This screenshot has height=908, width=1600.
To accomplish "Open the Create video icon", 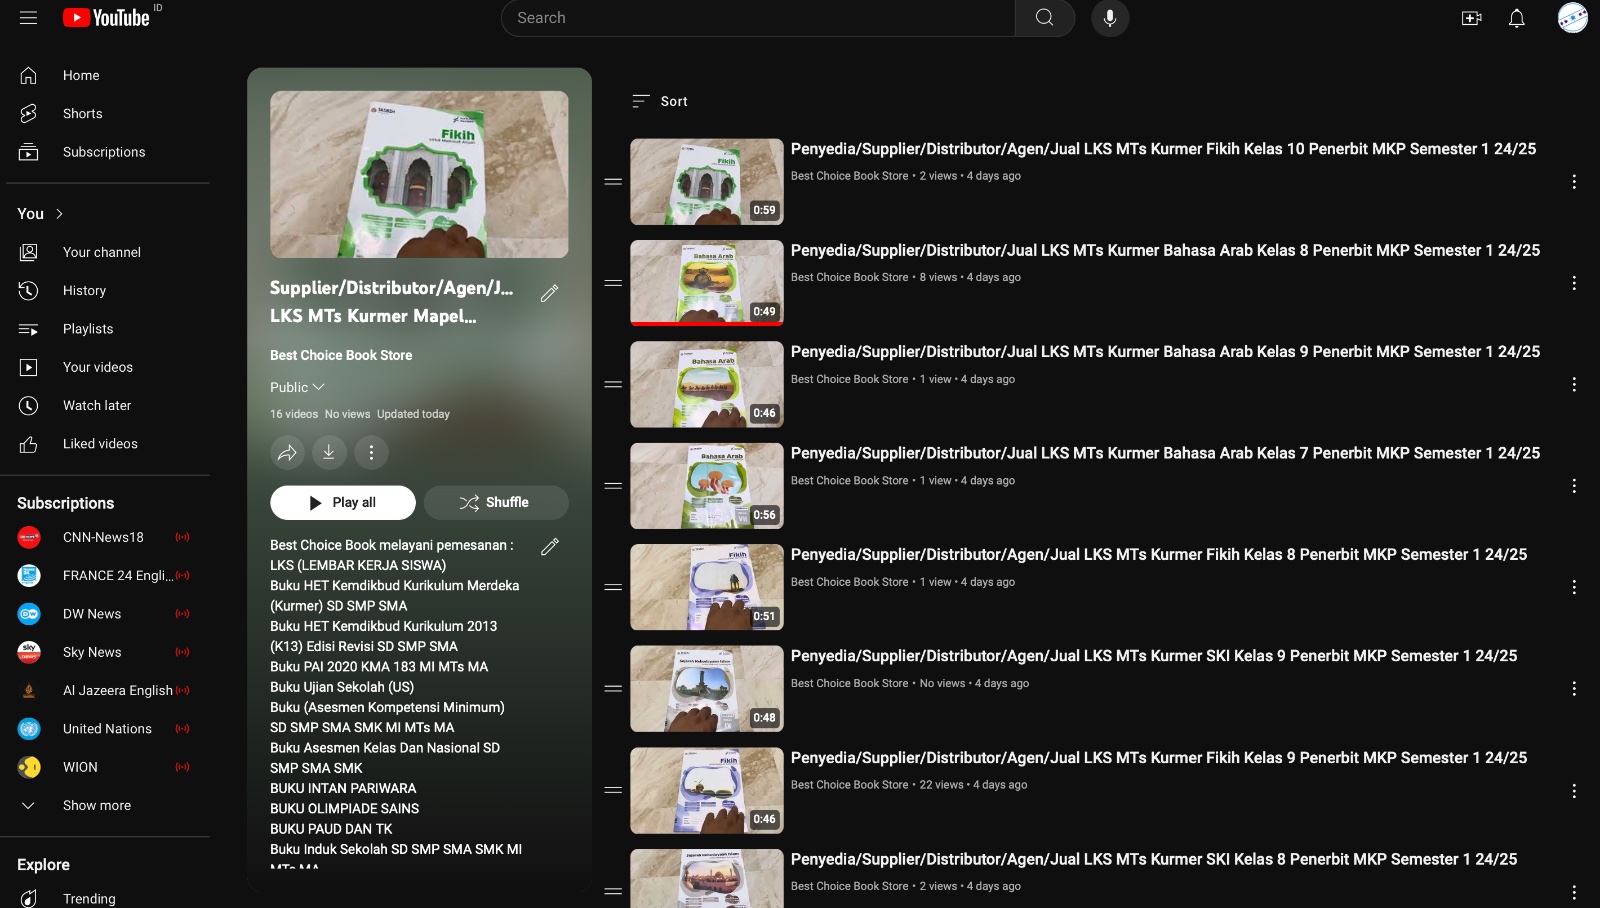I will pyautogui.click(x=1471, y=18).
